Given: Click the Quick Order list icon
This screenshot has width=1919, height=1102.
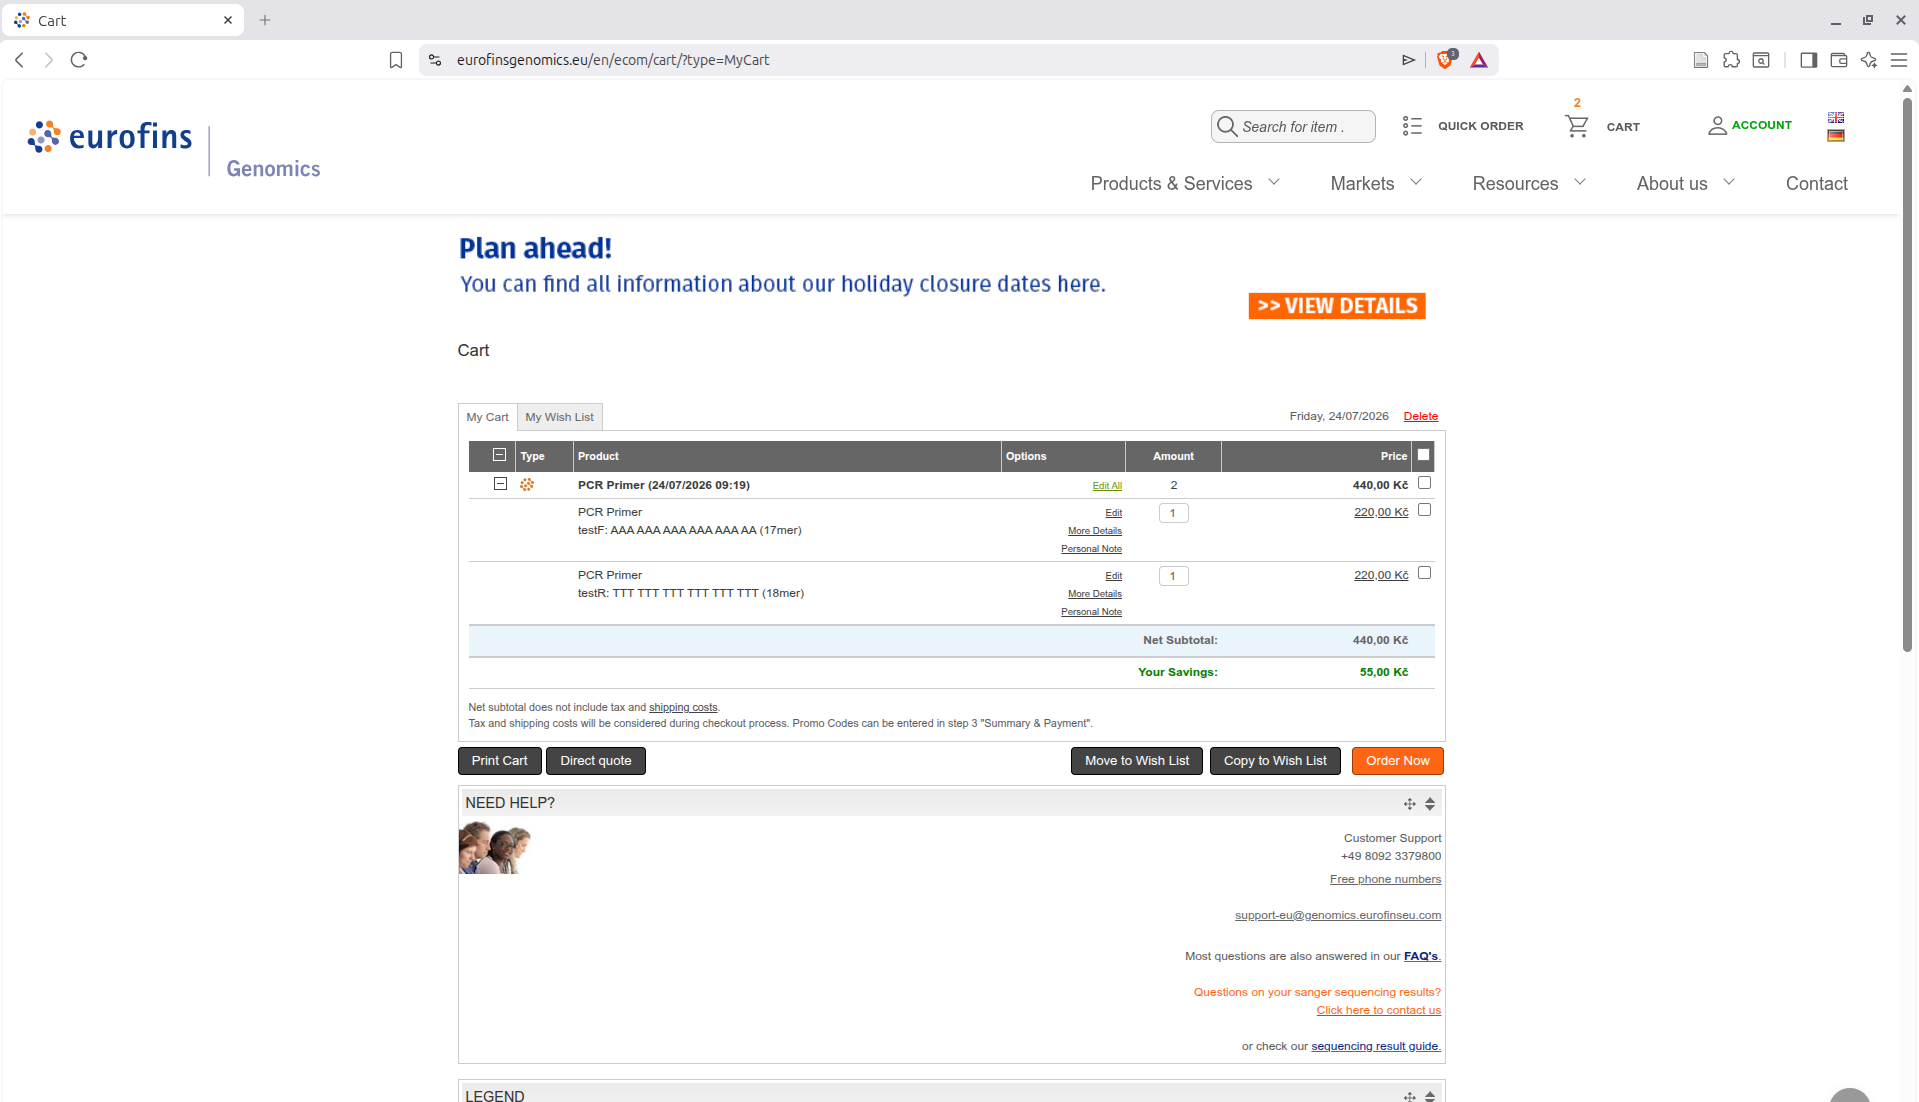Looking at the screenshot, I should coord(1412,126).
